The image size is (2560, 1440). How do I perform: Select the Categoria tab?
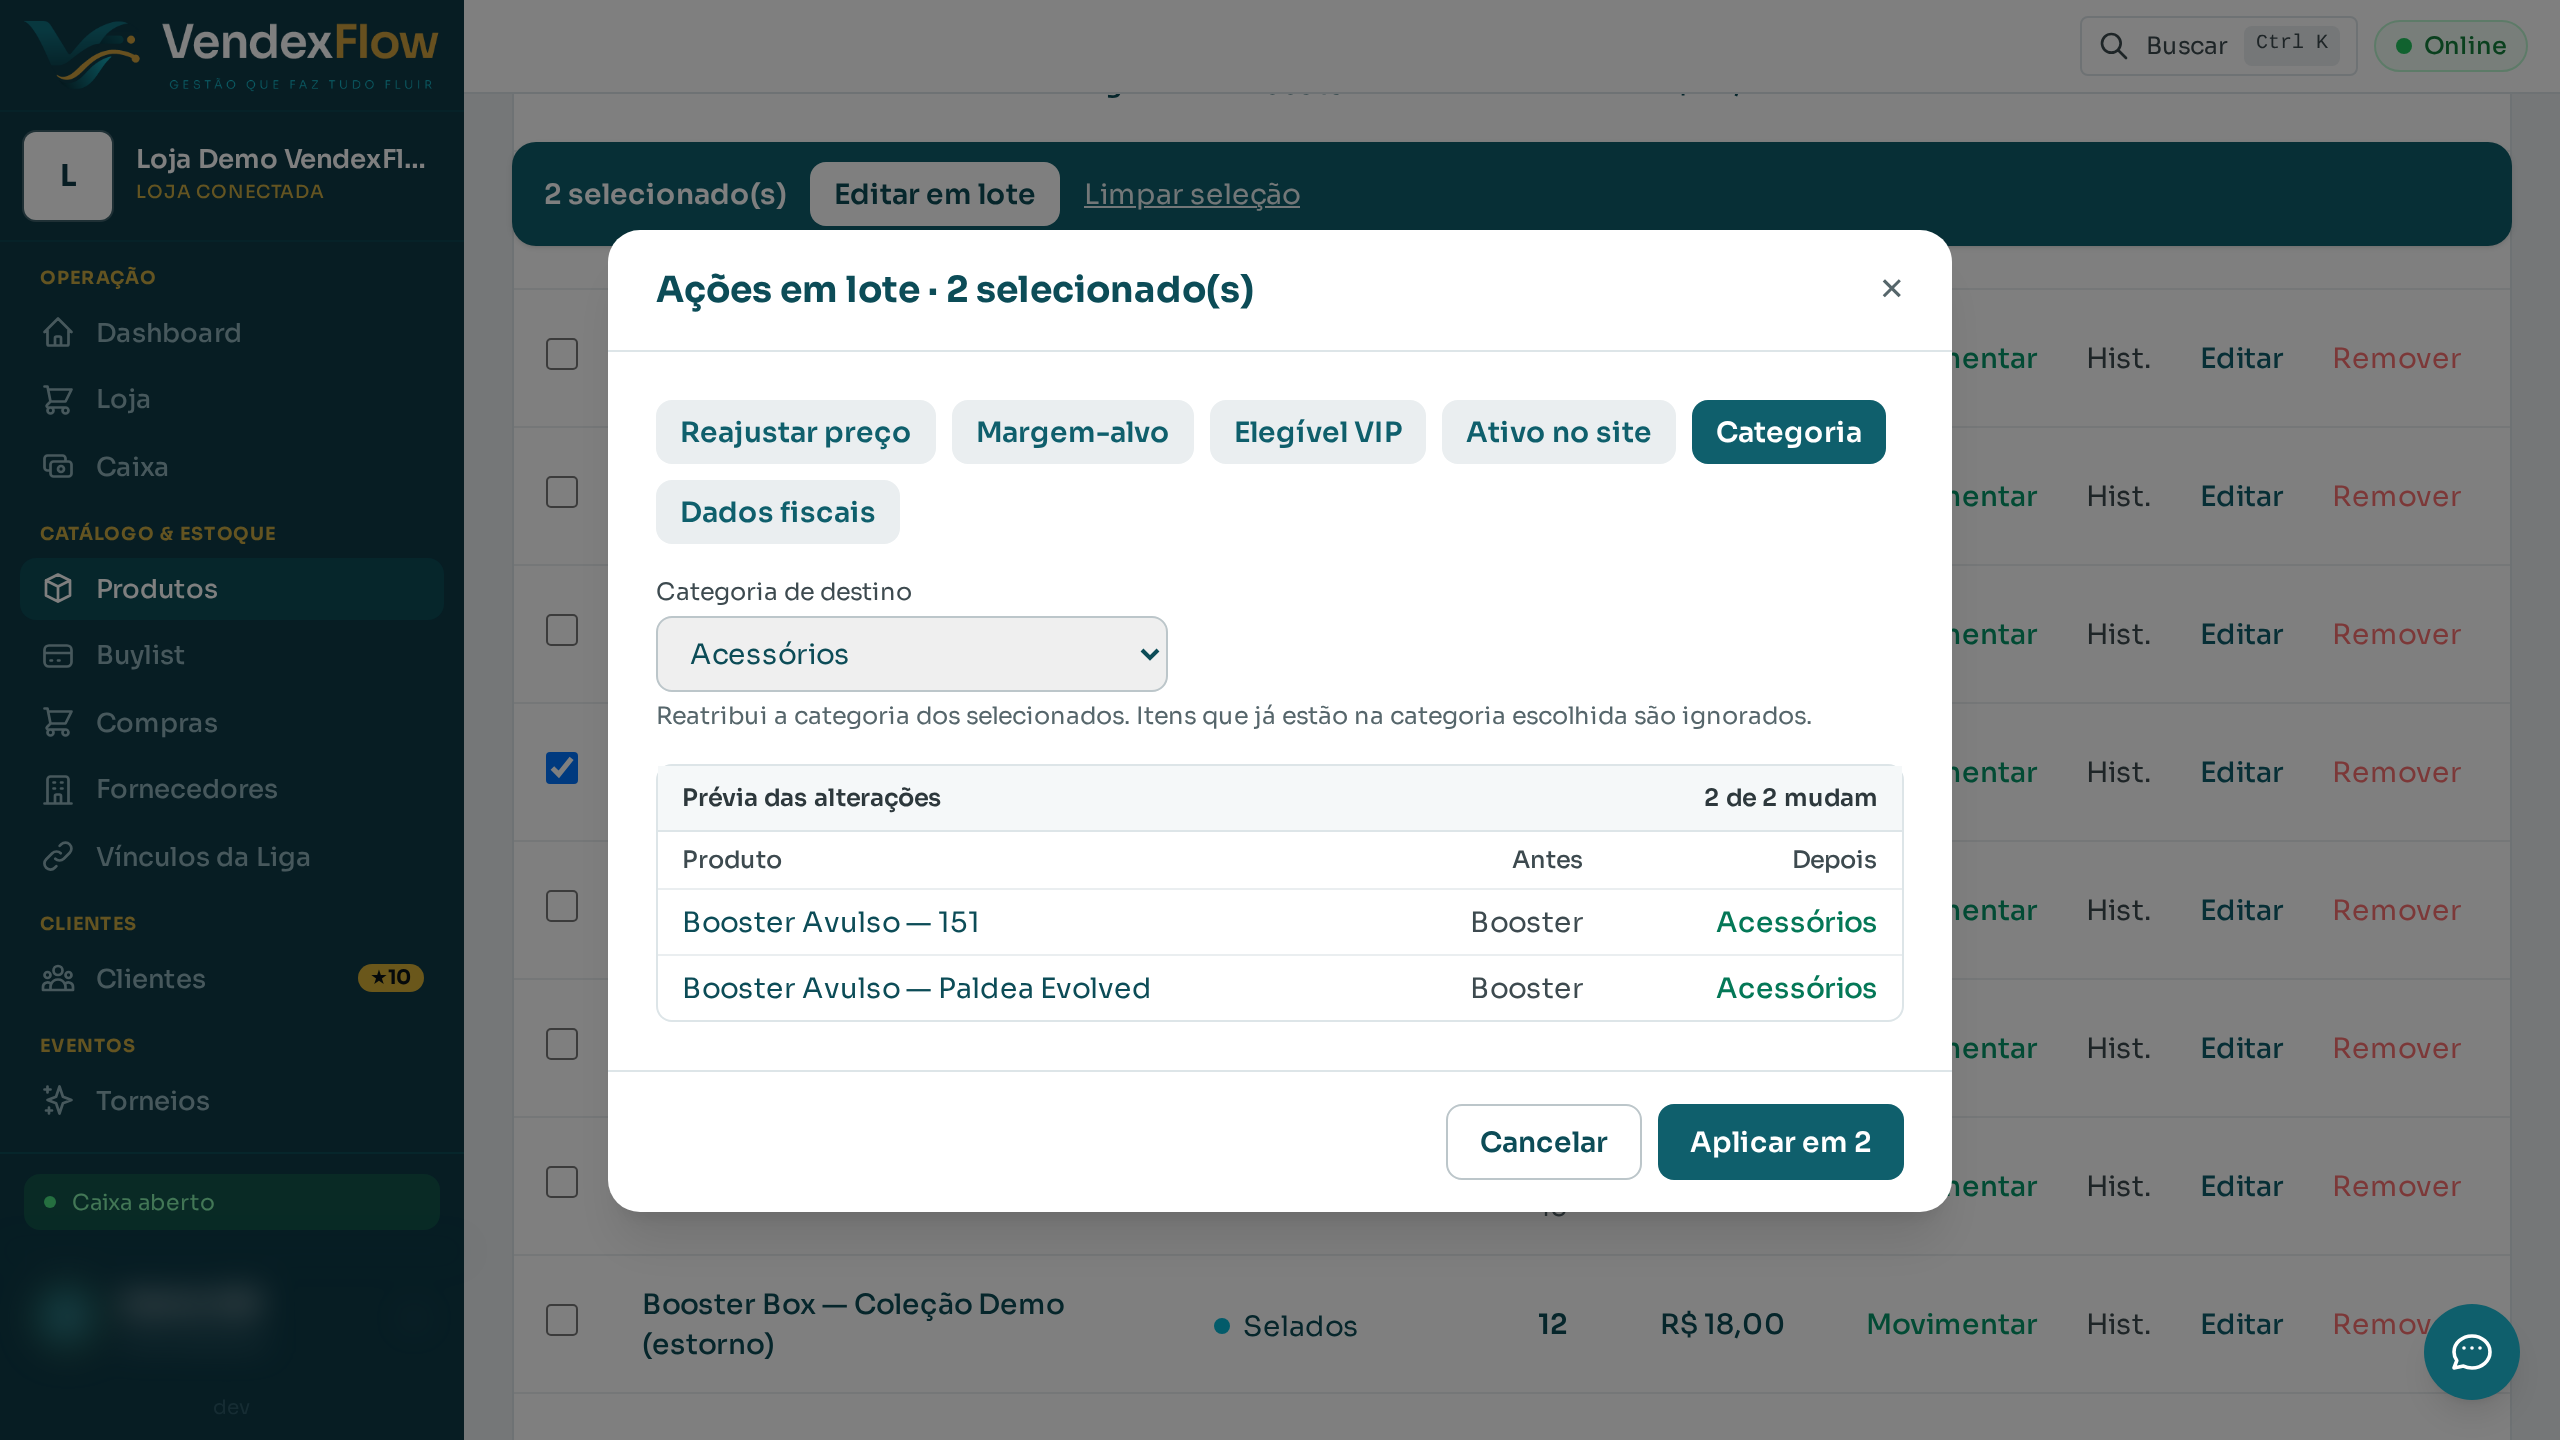[x=1789, y=432]
